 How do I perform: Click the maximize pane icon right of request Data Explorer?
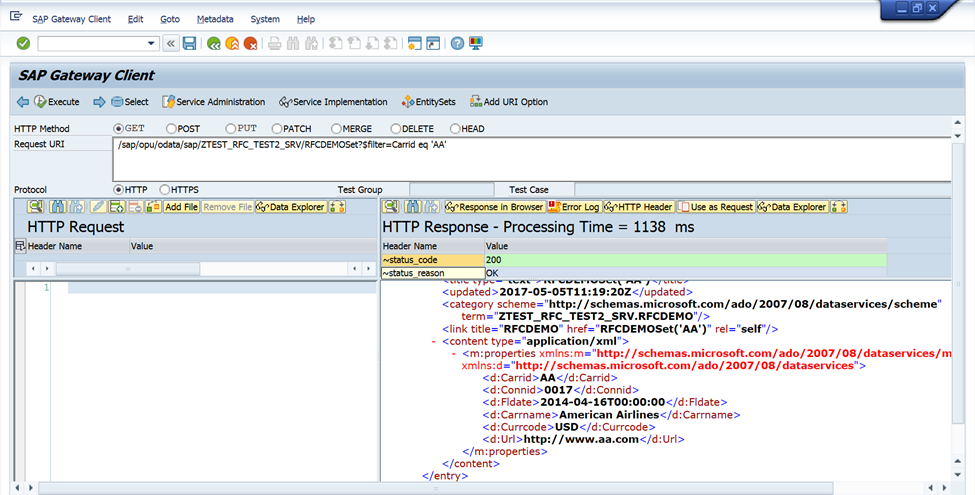[x=337, y=206]
